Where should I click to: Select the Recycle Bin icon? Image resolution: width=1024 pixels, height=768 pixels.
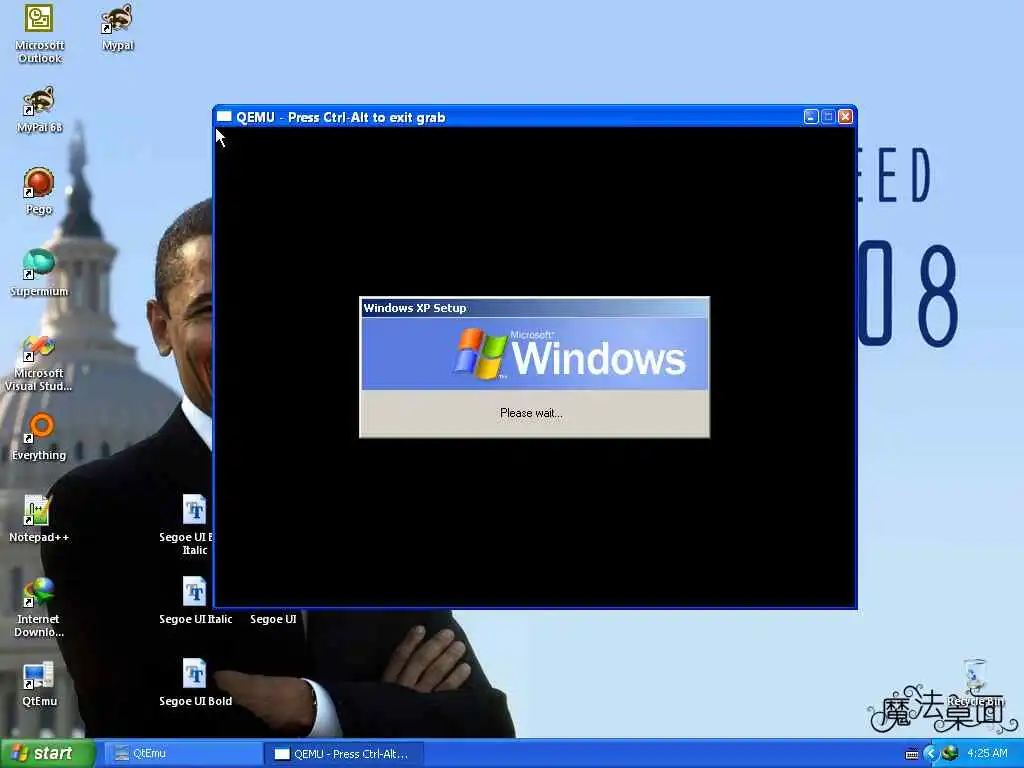click(x=975, y=682)
